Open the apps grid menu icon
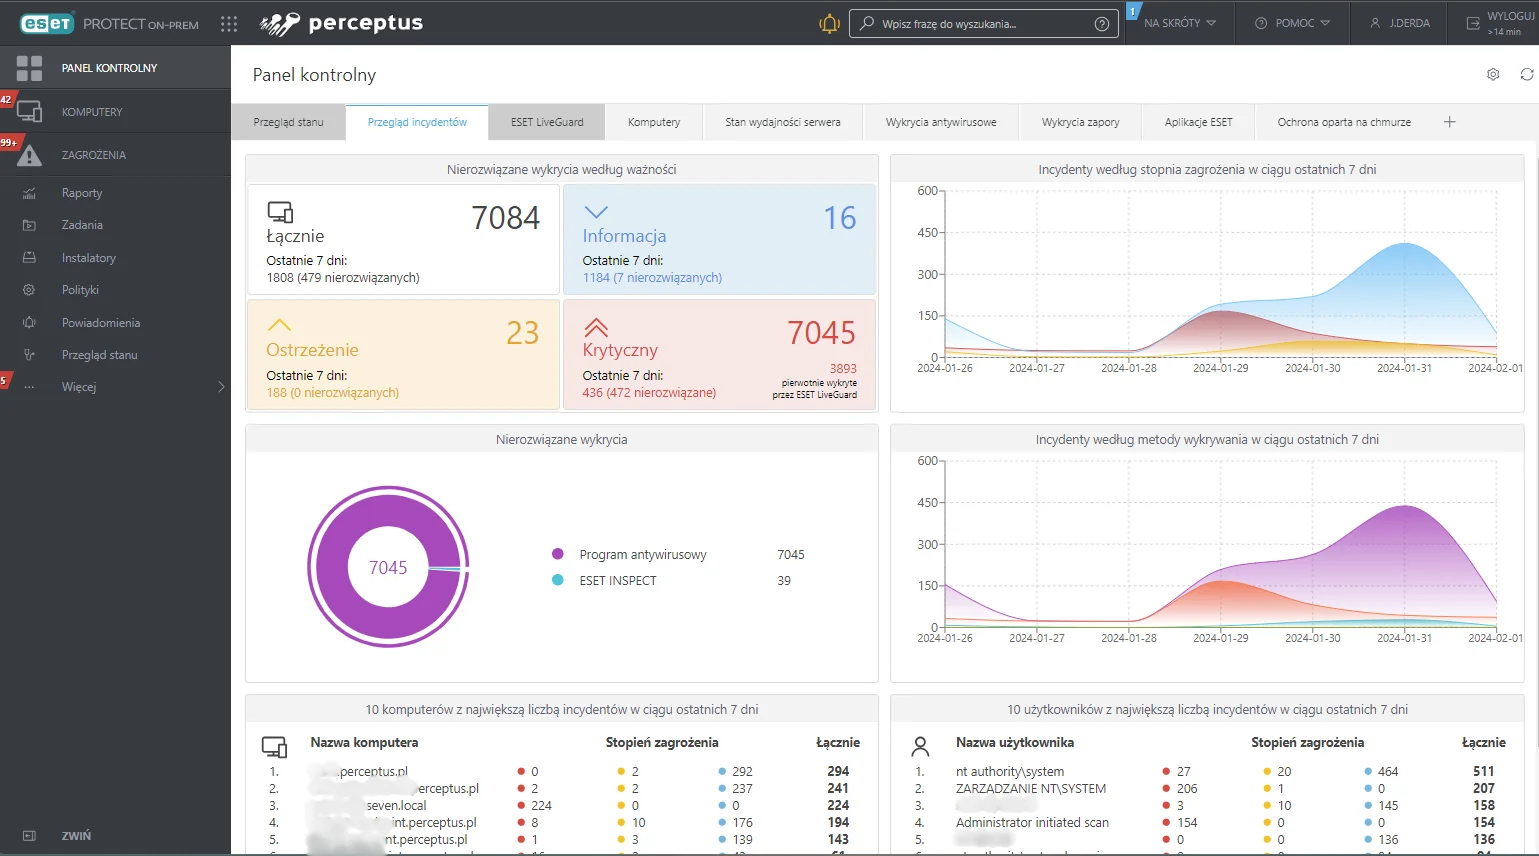1539x856 pixels. pyautogui.click(x=229, y=24)
